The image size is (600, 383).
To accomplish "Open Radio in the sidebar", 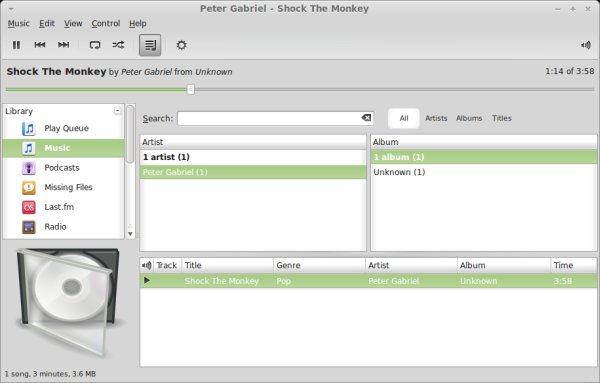I will [64, 227].
